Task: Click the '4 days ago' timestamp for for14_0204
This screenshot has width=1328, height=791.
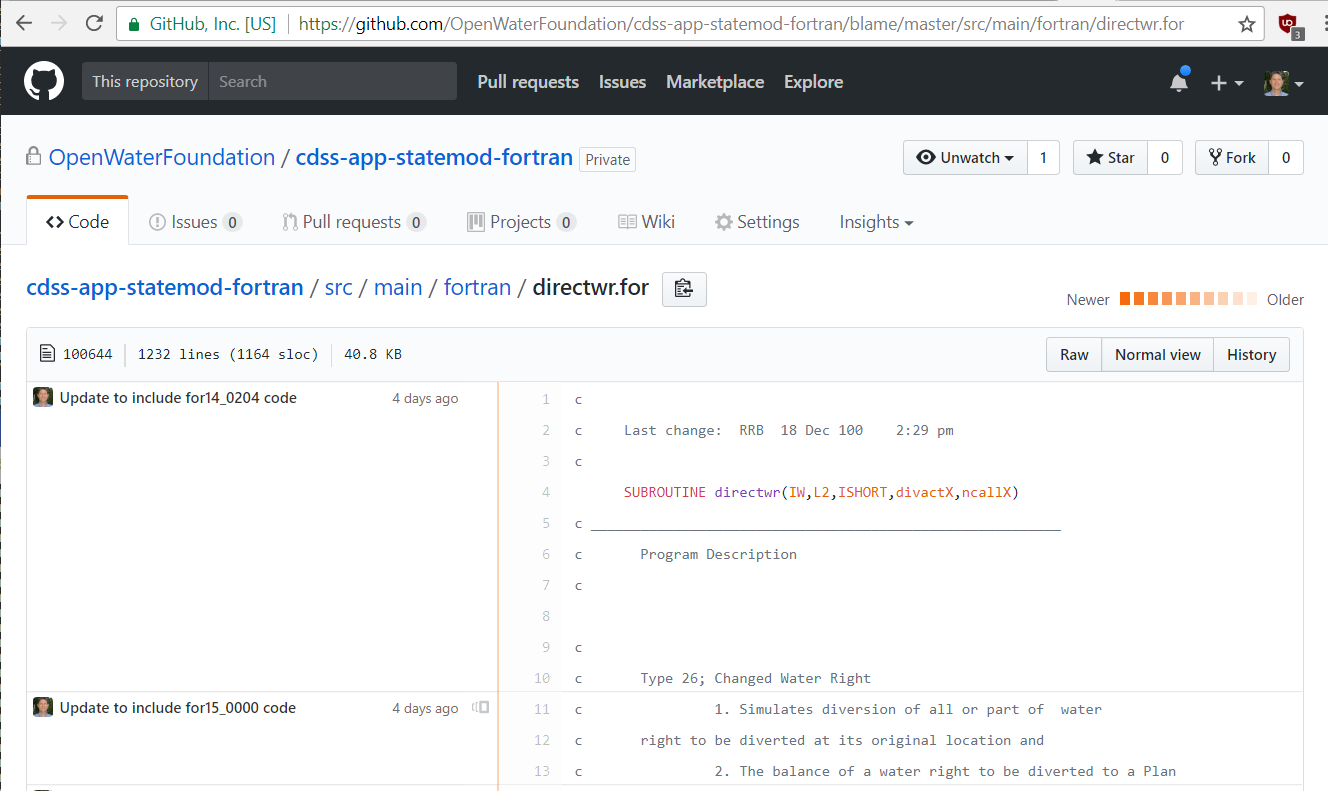Action: [x=425, y=398]
